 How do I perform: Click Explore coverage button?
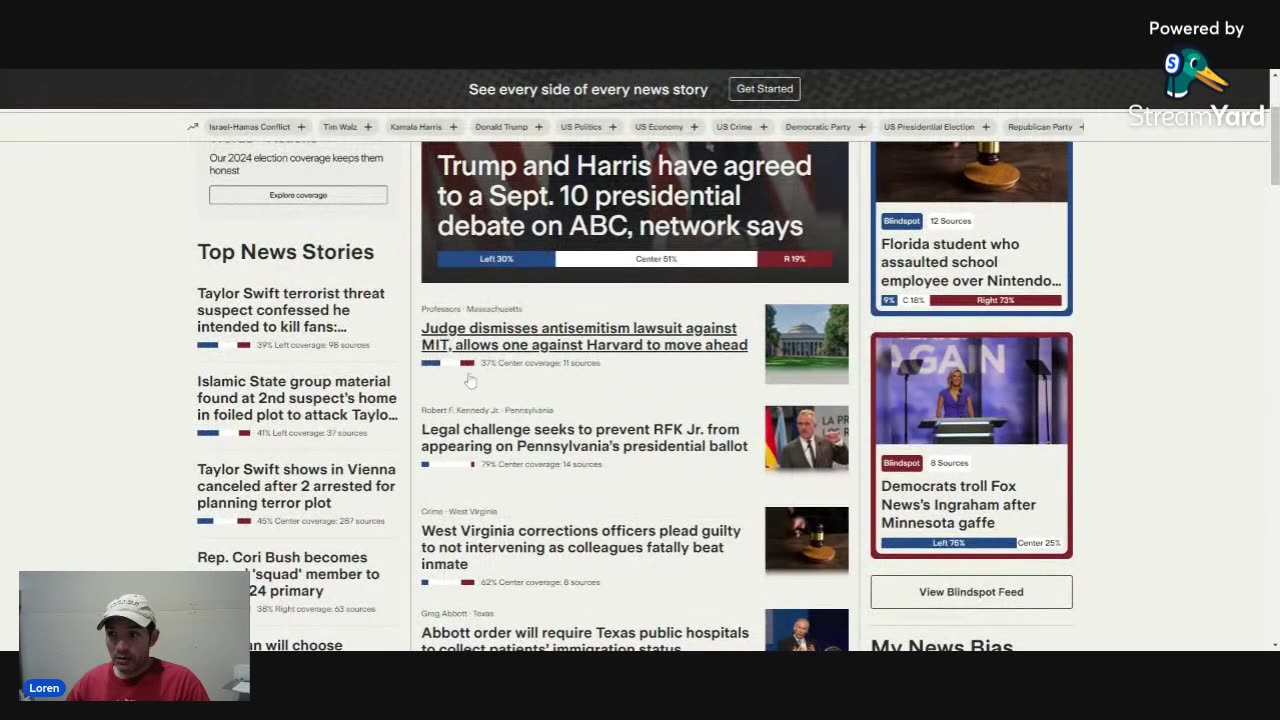tap(298, 195)
